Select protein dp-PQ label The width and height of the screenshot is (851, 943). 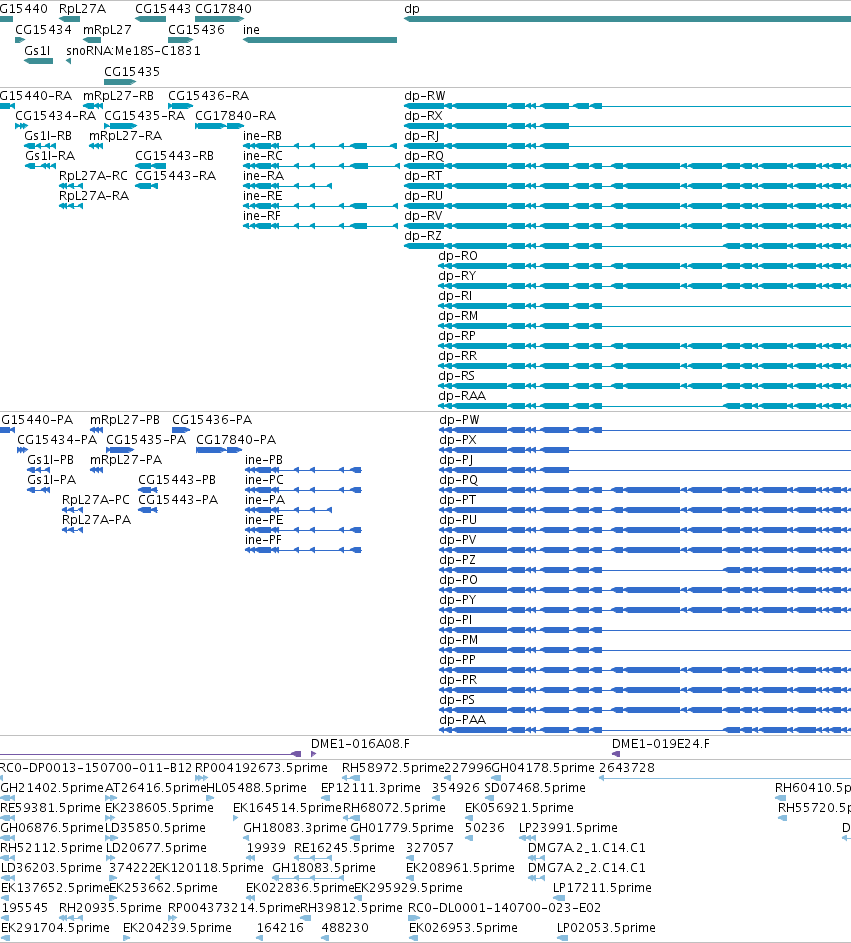[x=458, y=480]
